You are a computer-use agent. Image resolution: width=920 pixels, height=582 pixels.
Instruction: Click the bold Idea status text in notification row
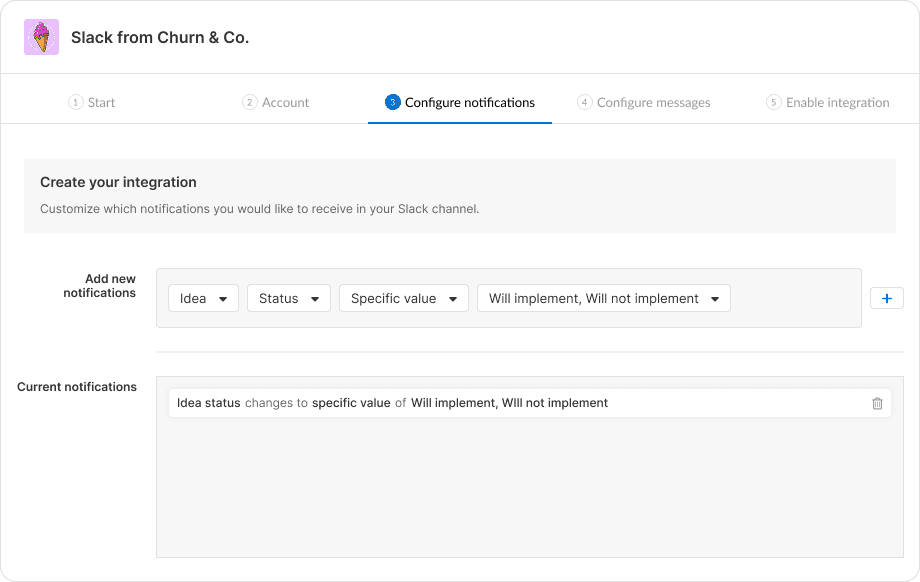click(209, 403)
